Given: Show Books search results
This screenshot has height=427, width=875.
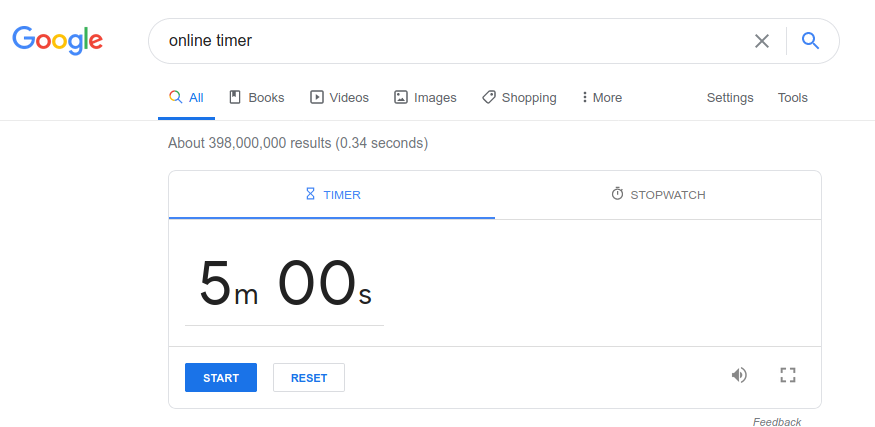Looking at the screenshot, I should coord(257,98).
